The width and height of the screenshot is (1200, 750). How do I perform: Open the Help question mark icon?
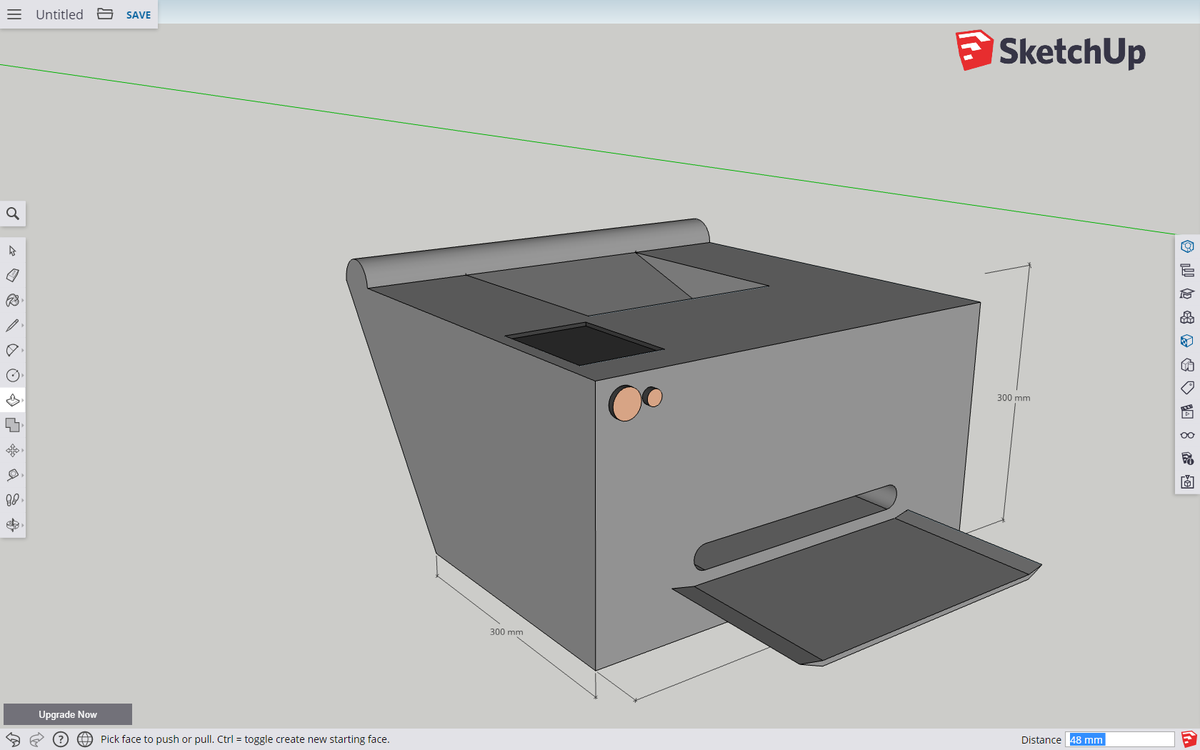tap(60, 739)
